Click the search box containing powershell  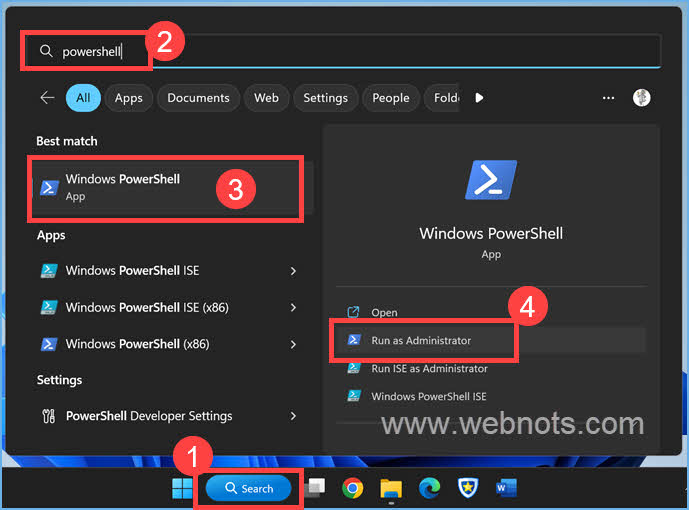[x=343, y=51]
